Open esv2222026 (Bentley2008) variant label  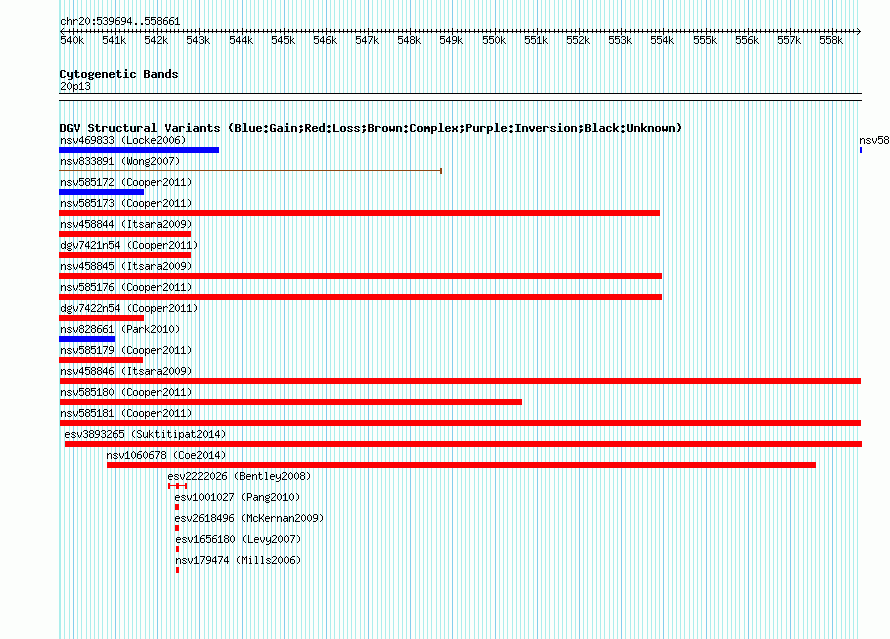(x=239, y=476)
